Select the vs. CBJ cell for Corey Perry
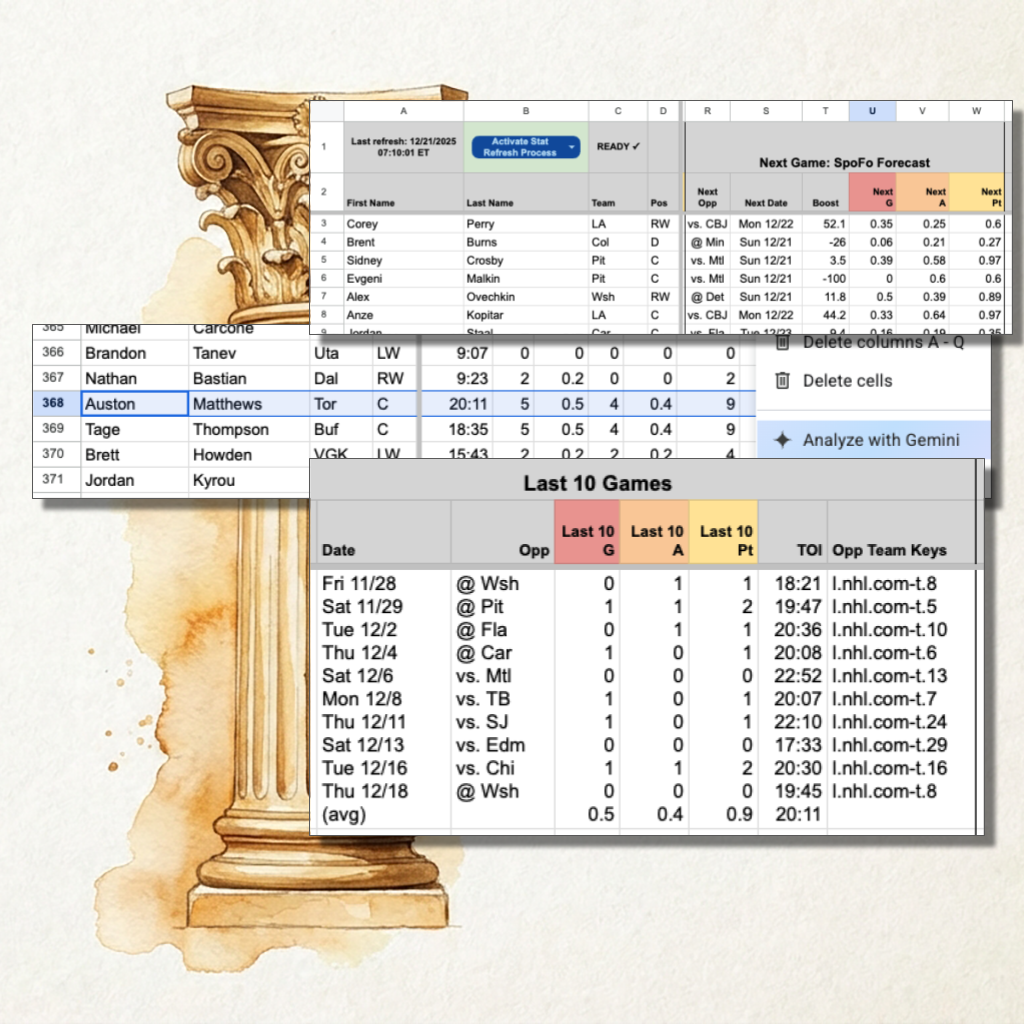 [x=708, y=224]
